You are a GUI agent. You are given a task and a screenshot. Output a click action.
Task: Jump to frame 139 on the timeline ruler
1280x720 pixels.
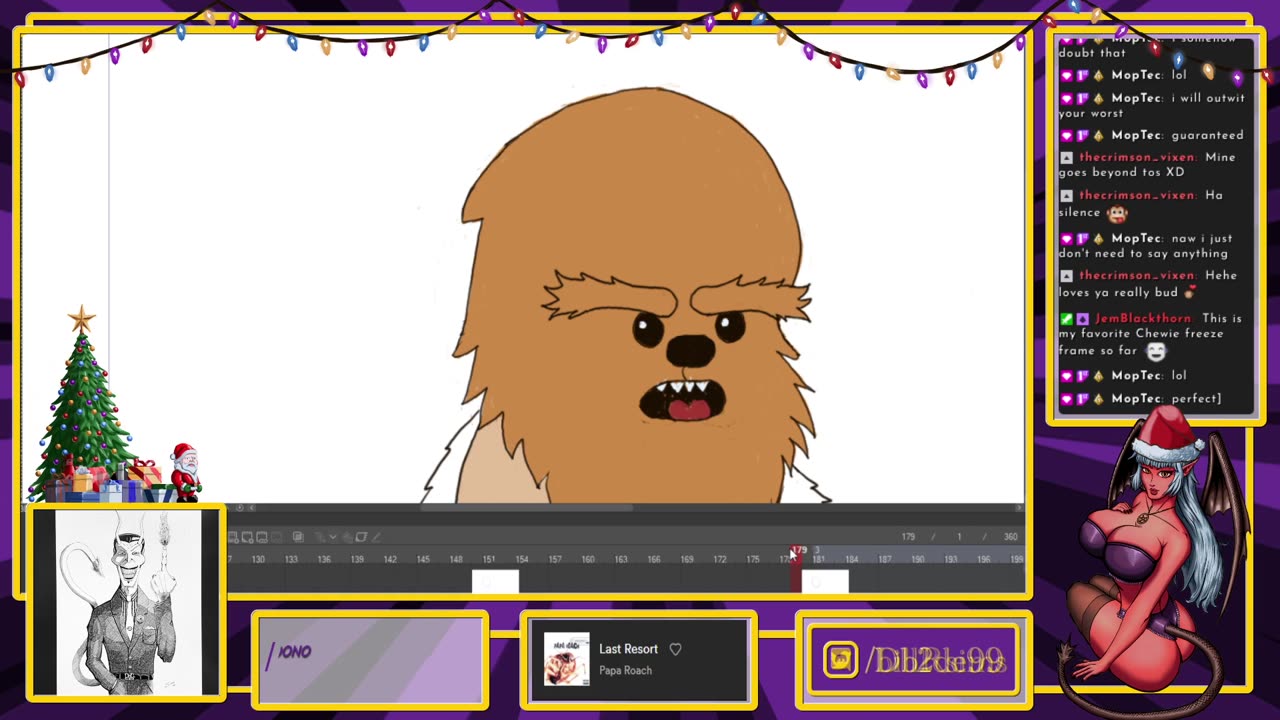tap(357, 559)
